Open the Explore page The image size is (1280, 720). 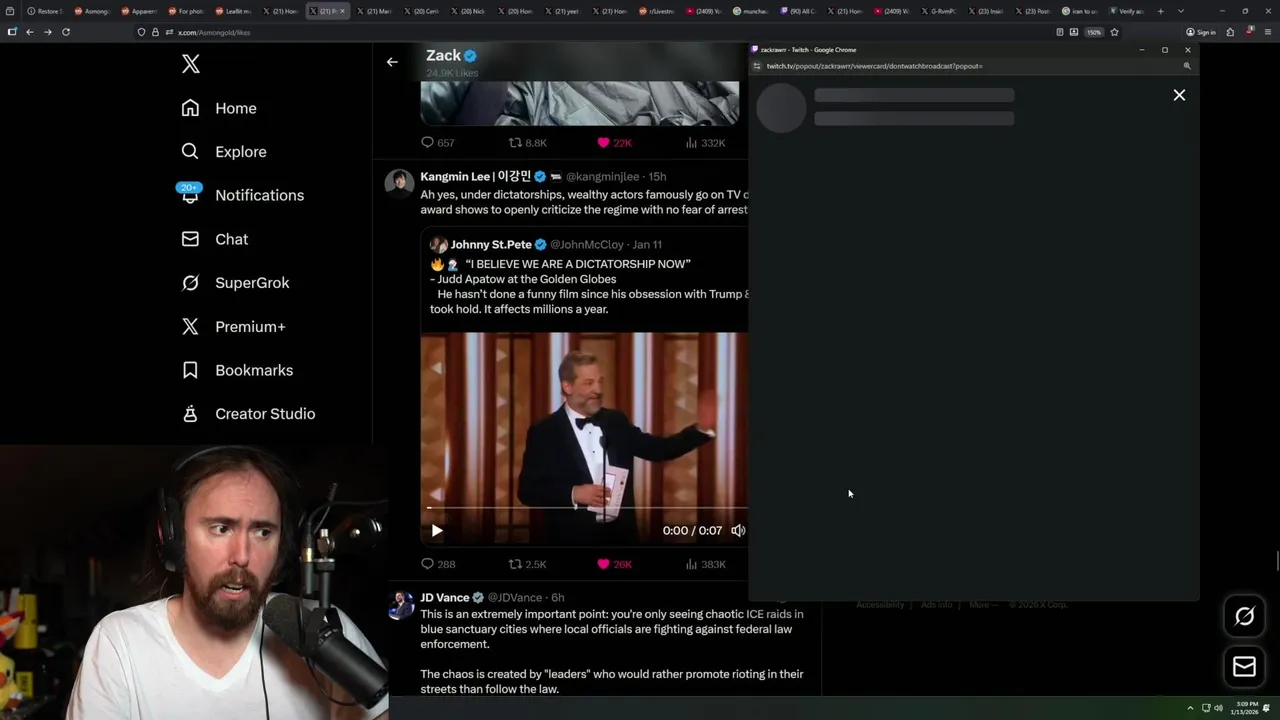pyautogui.click(x=223, y=152)
